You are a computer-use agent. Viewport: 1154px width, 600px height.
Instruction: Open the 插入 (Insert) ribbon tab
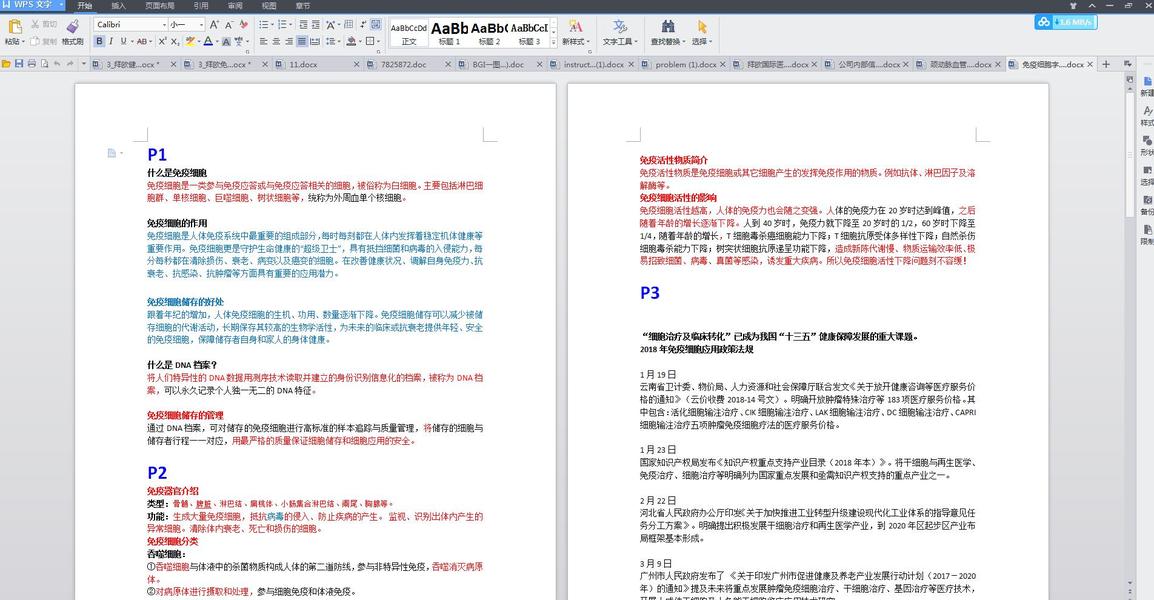pyautogui.click(x=118, y=5)
